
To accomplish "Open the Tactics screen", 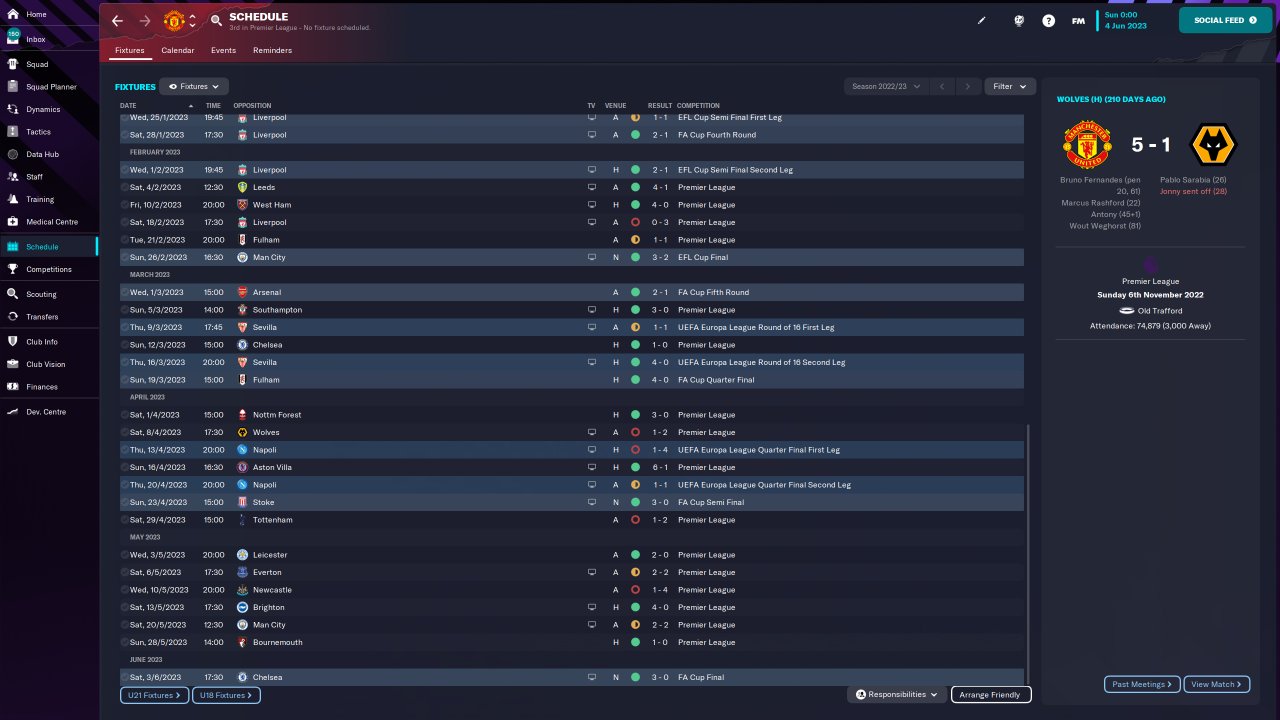I will point(38,132).
